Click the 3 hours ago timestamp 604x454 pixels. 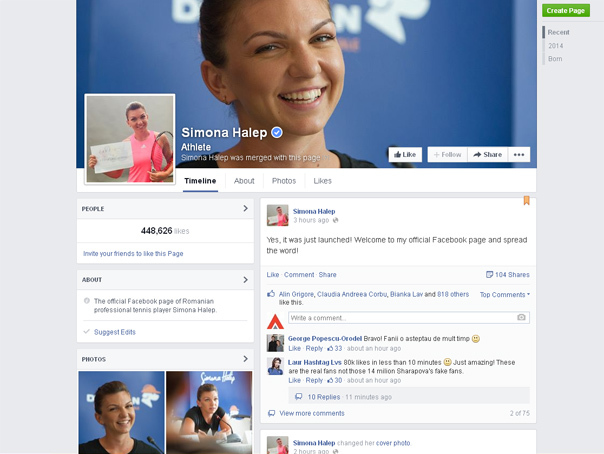[x=311, y=220]
